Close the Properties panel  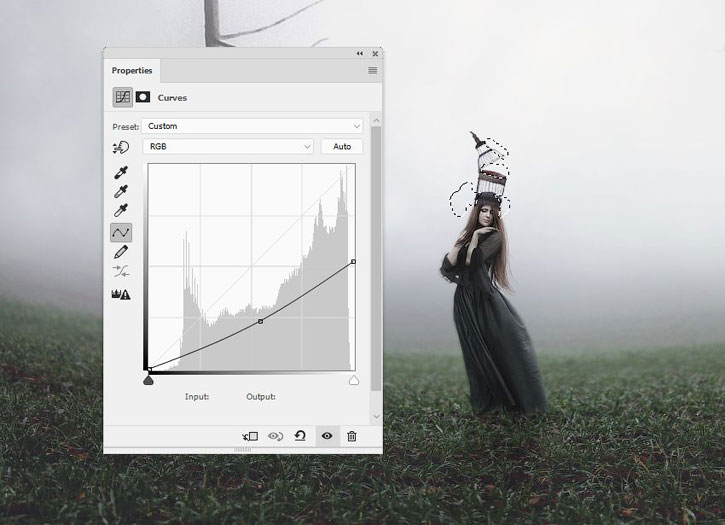(375, 54)
